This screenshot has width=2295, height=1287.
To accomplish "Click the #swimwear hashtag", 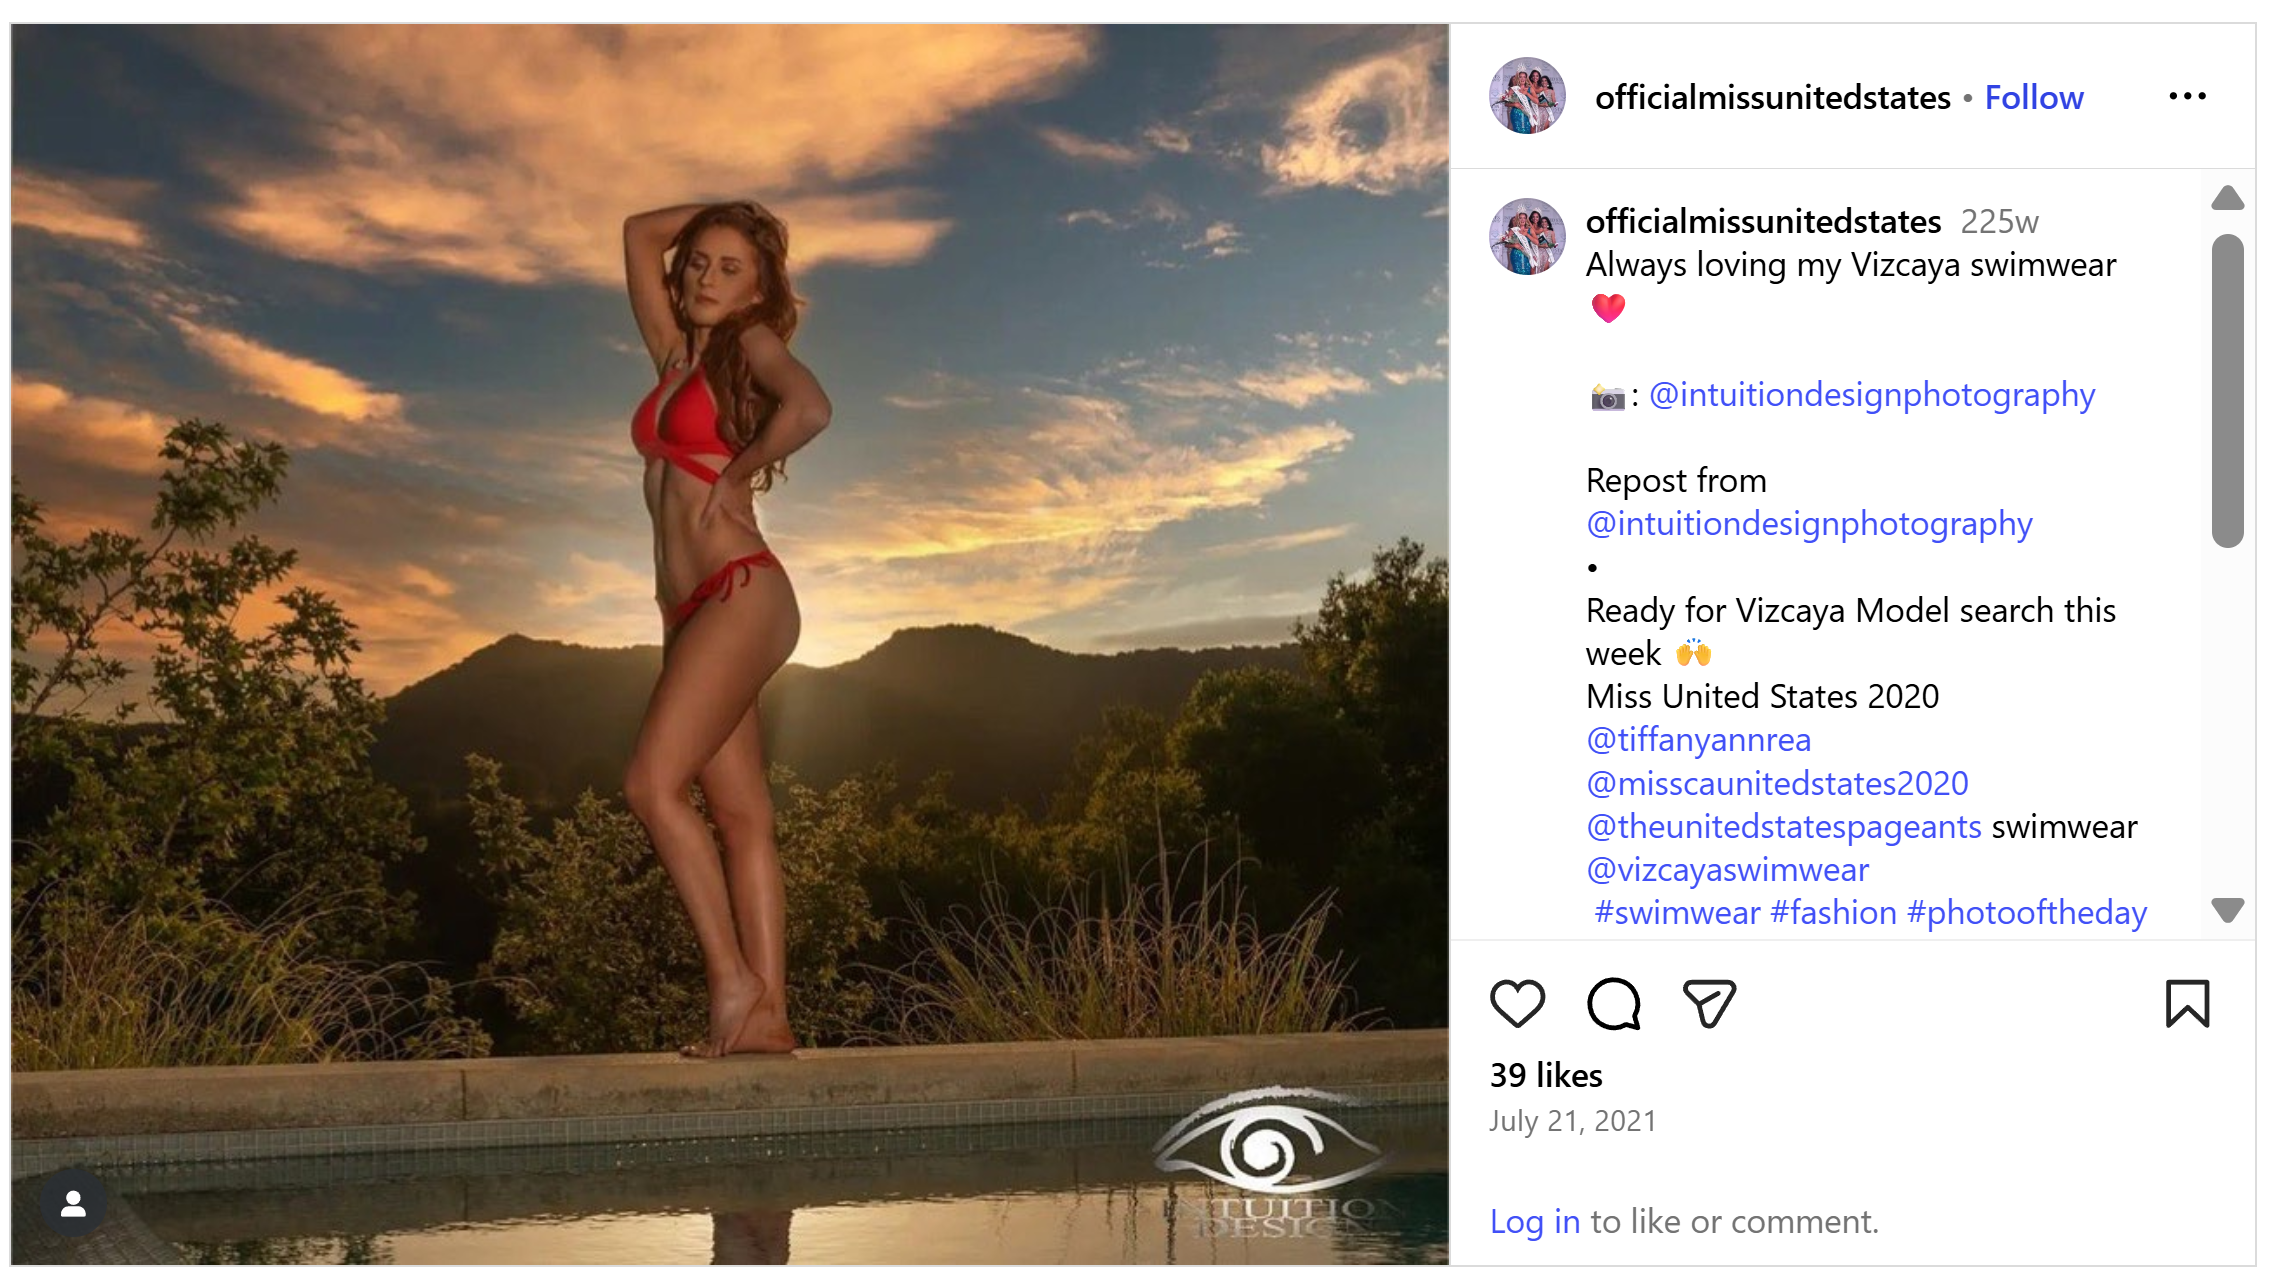I will (x=1677, y=913).
